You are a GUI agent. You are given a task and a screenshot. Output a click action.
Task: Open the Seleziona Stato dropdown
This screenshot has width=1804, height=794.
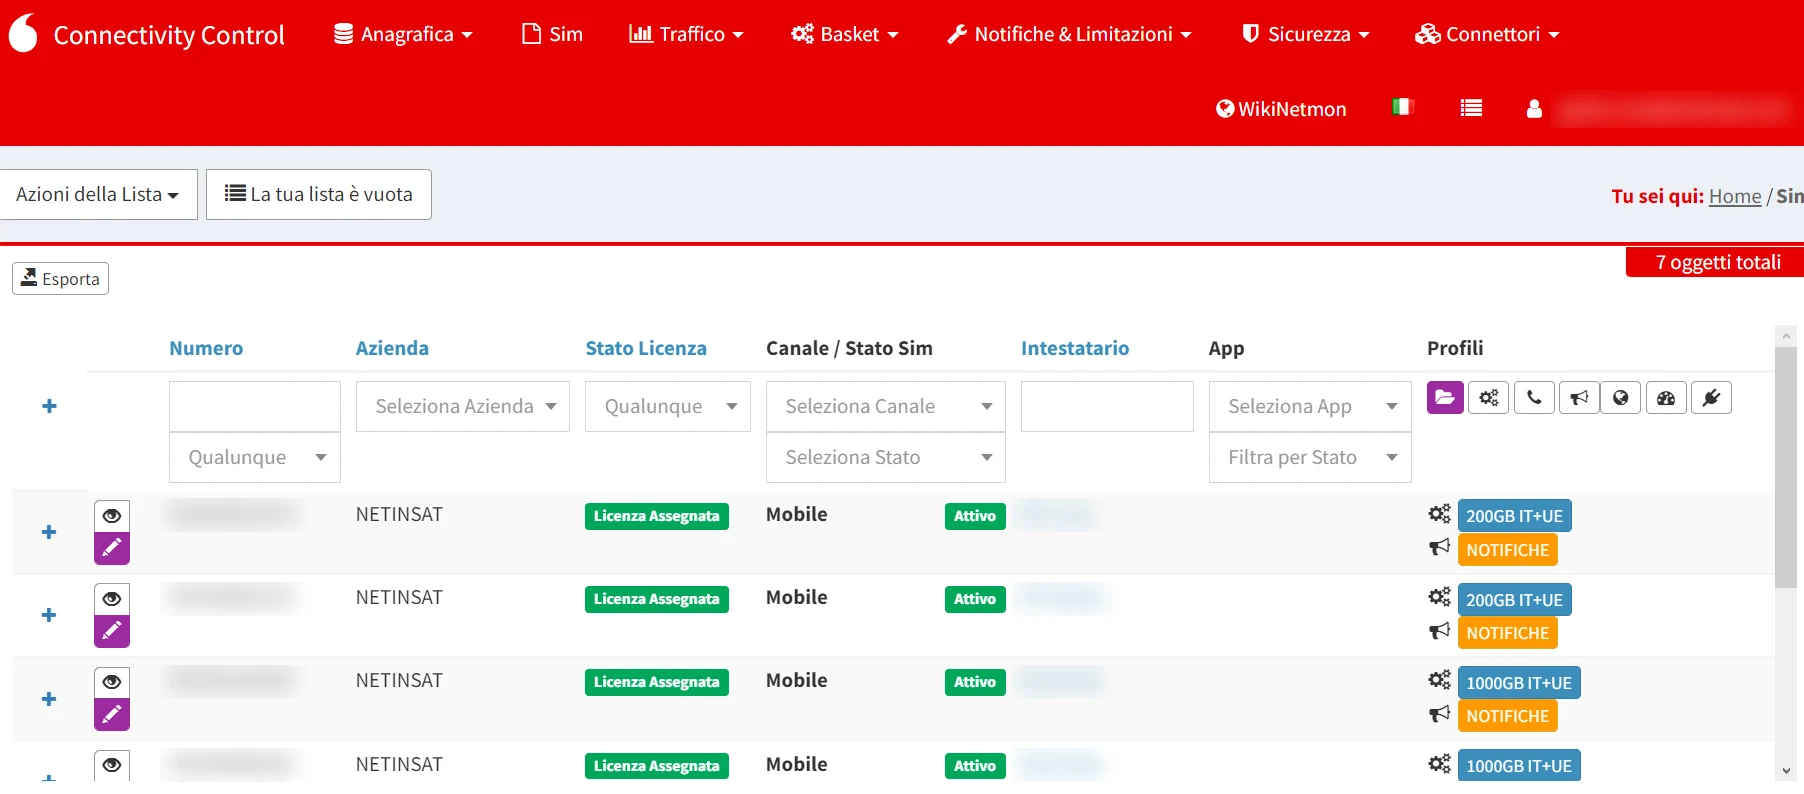coord(886,457)
